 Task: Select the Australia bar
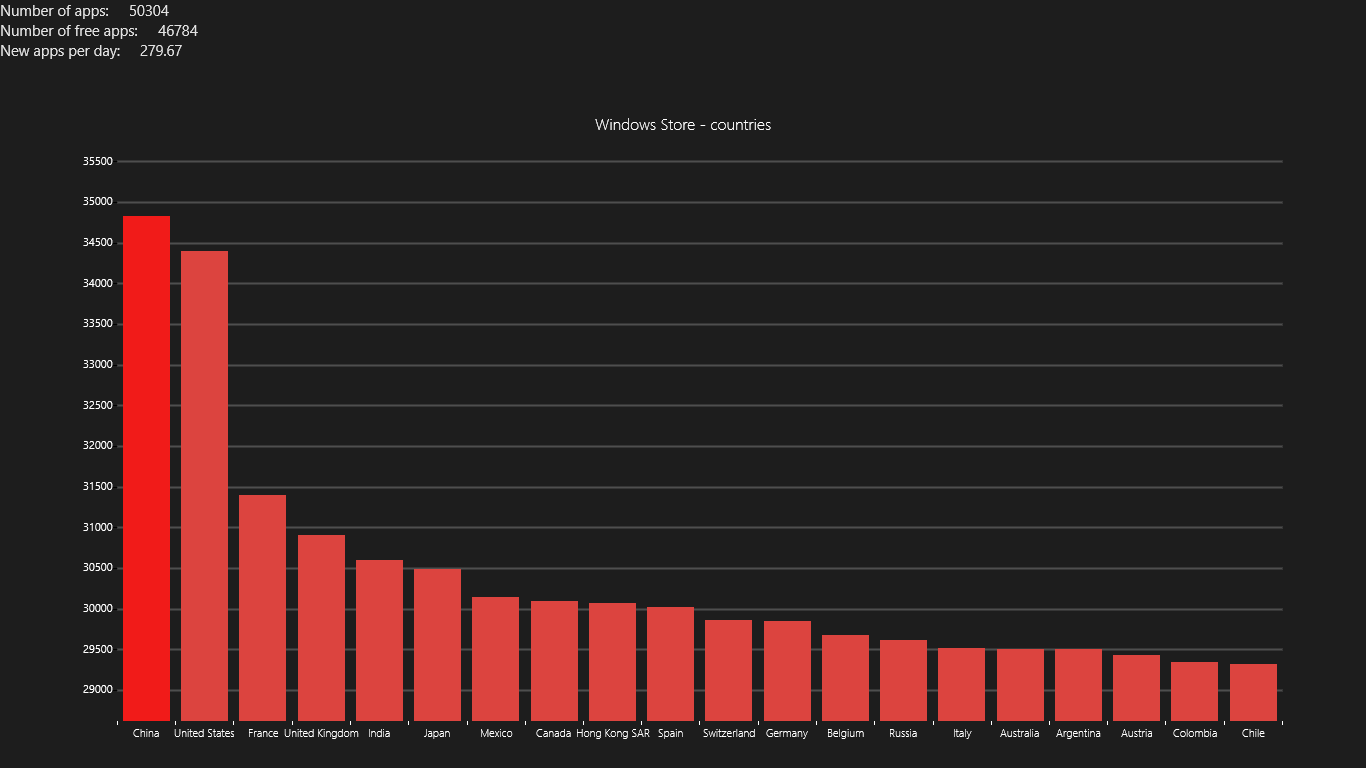pos(1020,684)
